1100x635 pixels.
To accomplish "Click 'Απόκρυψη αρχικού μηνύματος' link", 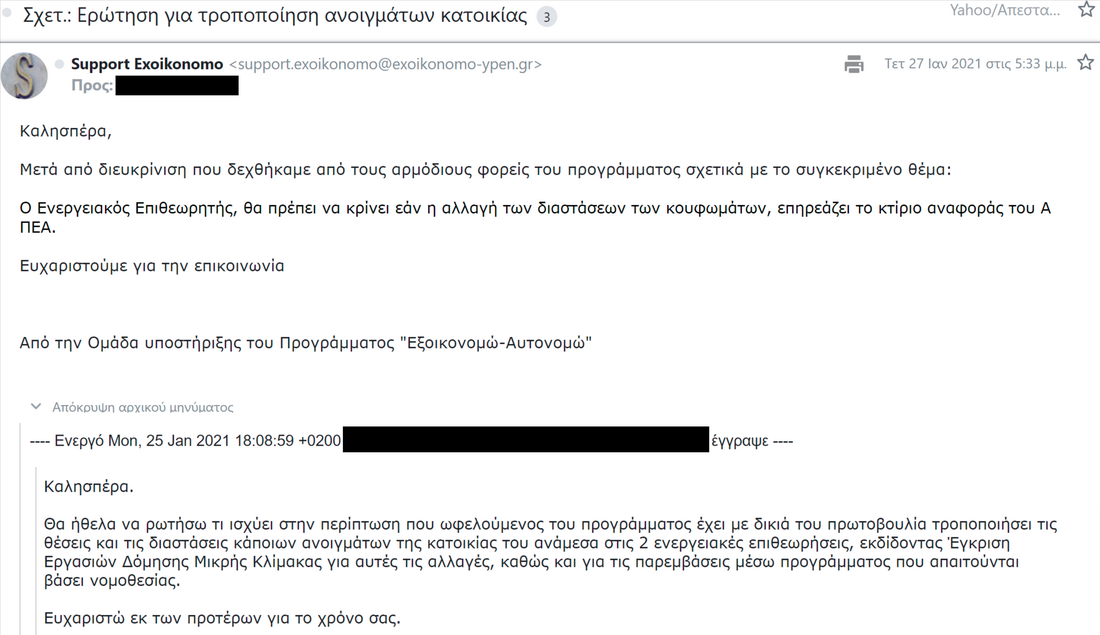I will 142,408.
